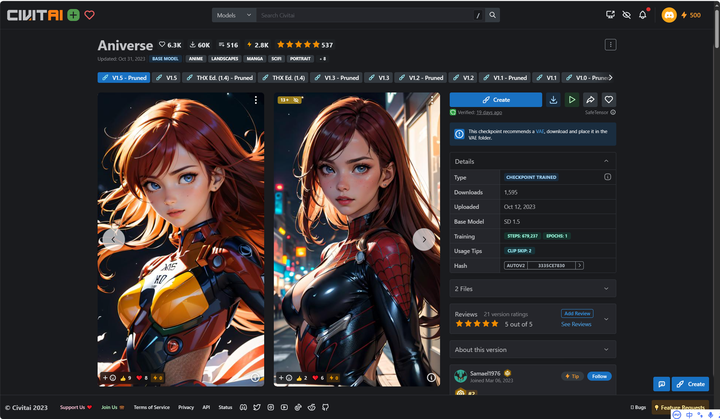Open the Models search category dropdown
Image resolution: width=720 pixels, height=419 pixels.
(234, 15)
